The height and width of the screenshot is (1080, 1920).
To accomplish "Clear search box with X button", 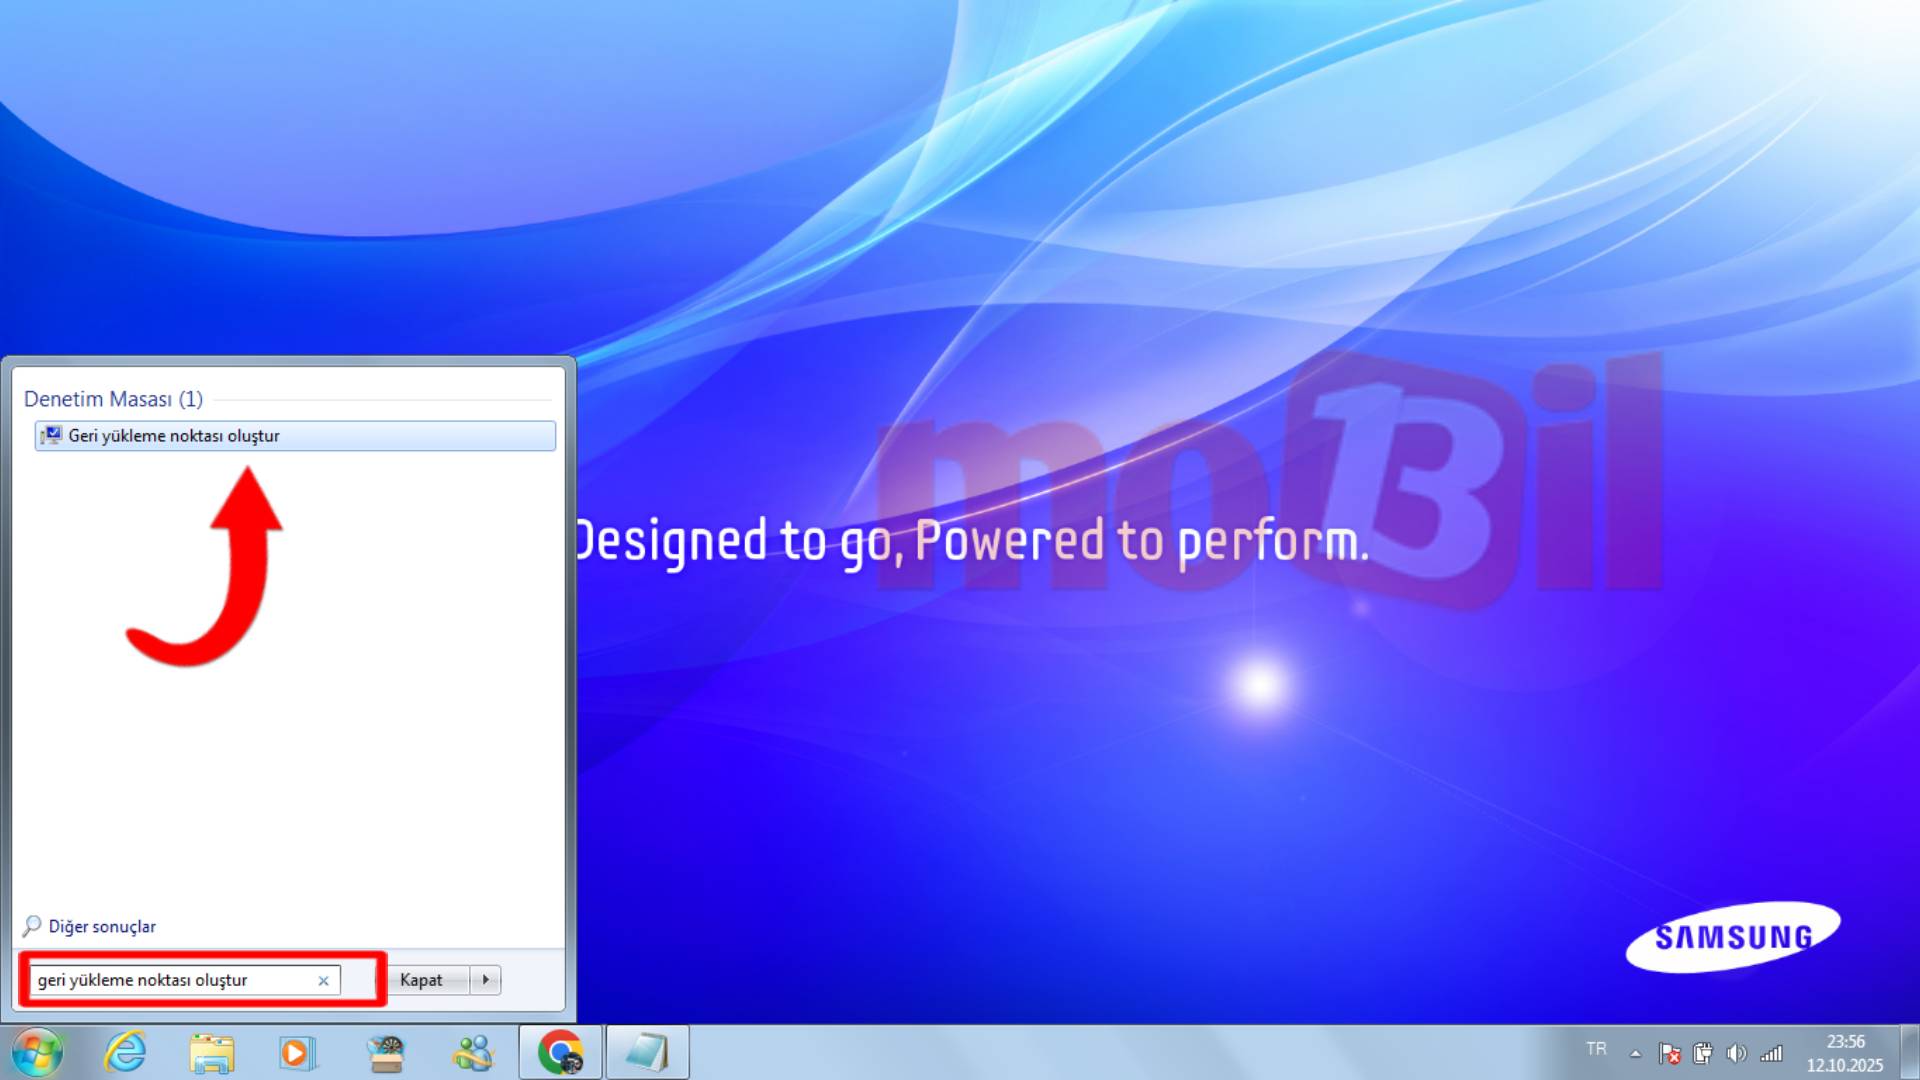I will click(323, 981).
